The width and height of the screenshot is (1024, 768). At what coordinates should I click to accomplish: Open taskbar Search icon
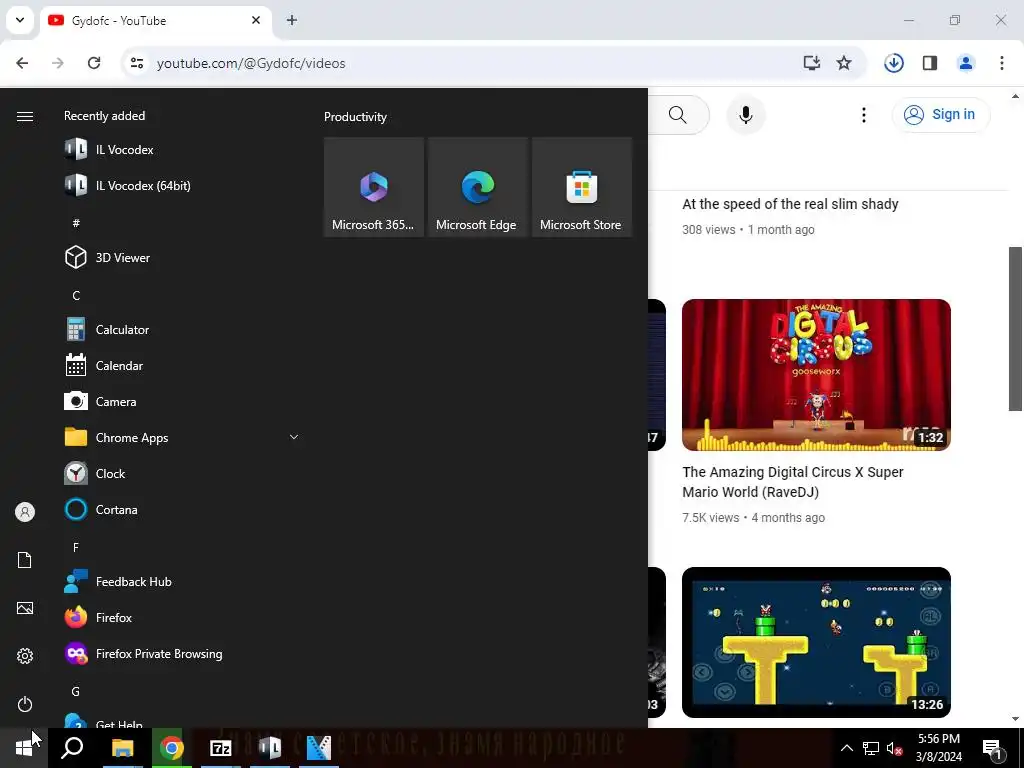72,748
